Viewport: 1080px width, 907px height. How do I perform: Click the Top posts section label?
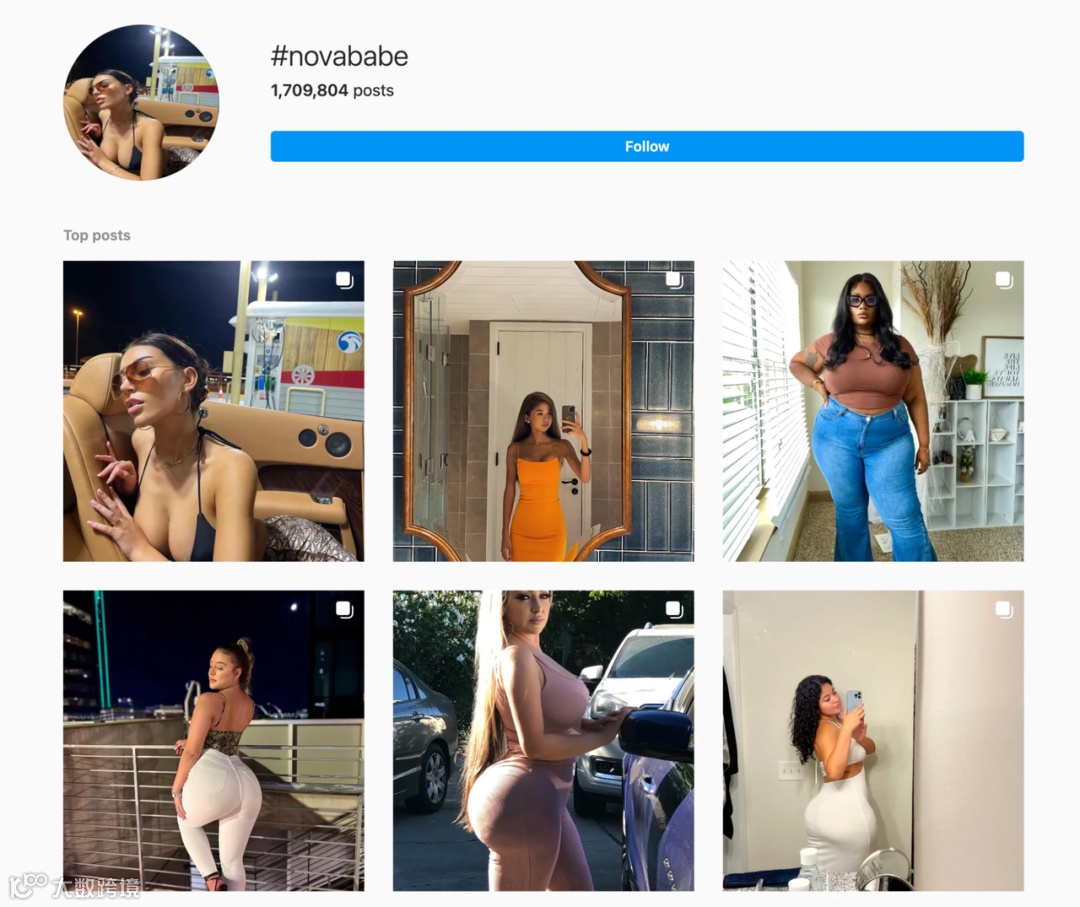click(97, 236)
